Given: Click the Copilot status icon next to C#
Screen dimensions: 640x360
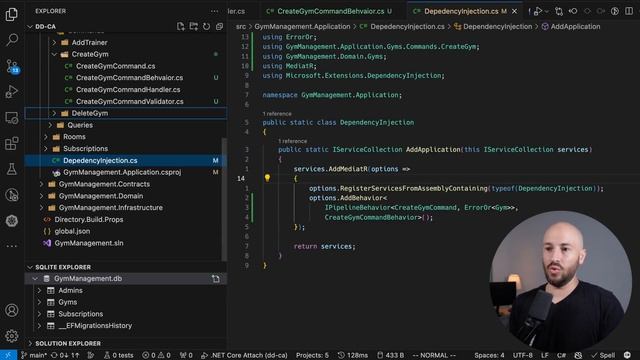Looking at the screenshot, I should (x=578, y=355).
